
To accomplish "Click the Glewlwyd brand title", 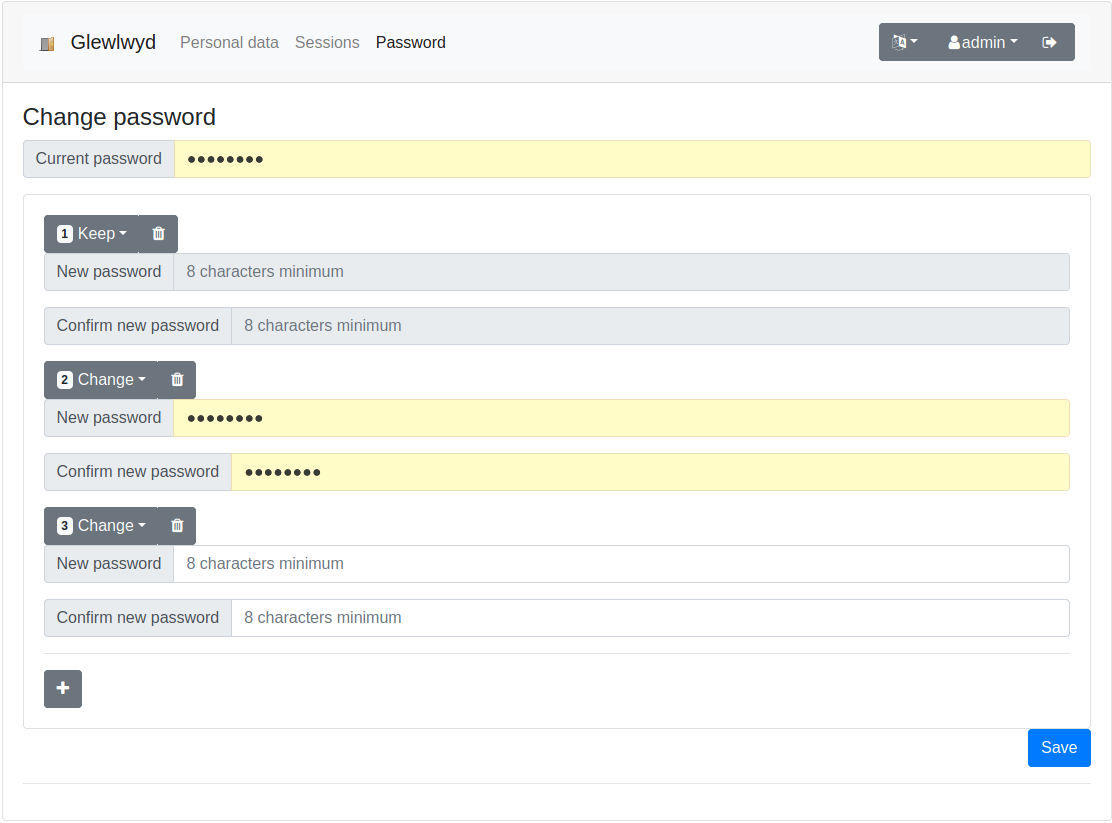I will [x=113, y=43].
